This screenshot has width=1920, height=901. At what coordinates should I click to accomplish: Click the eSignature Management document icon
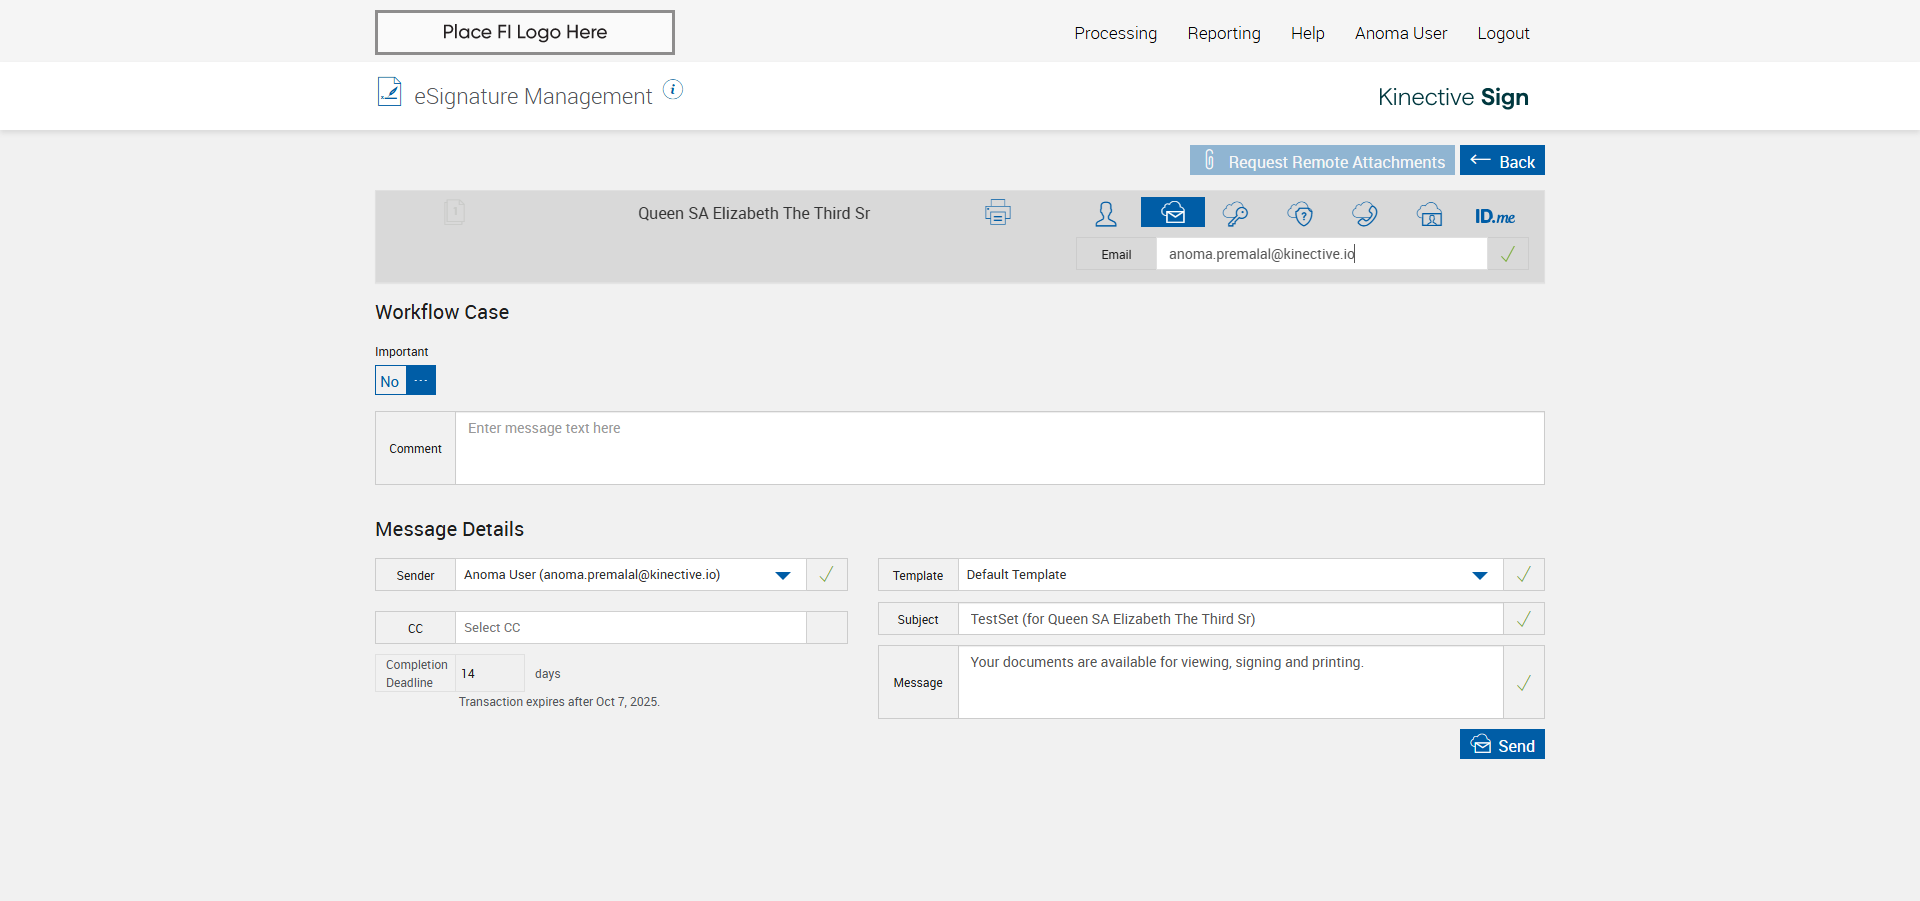[389, 92]
